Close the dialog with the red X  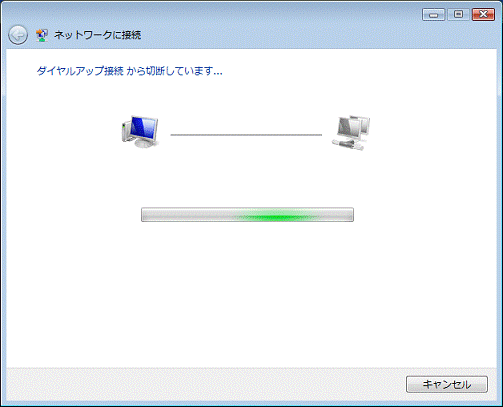point(483,15)
